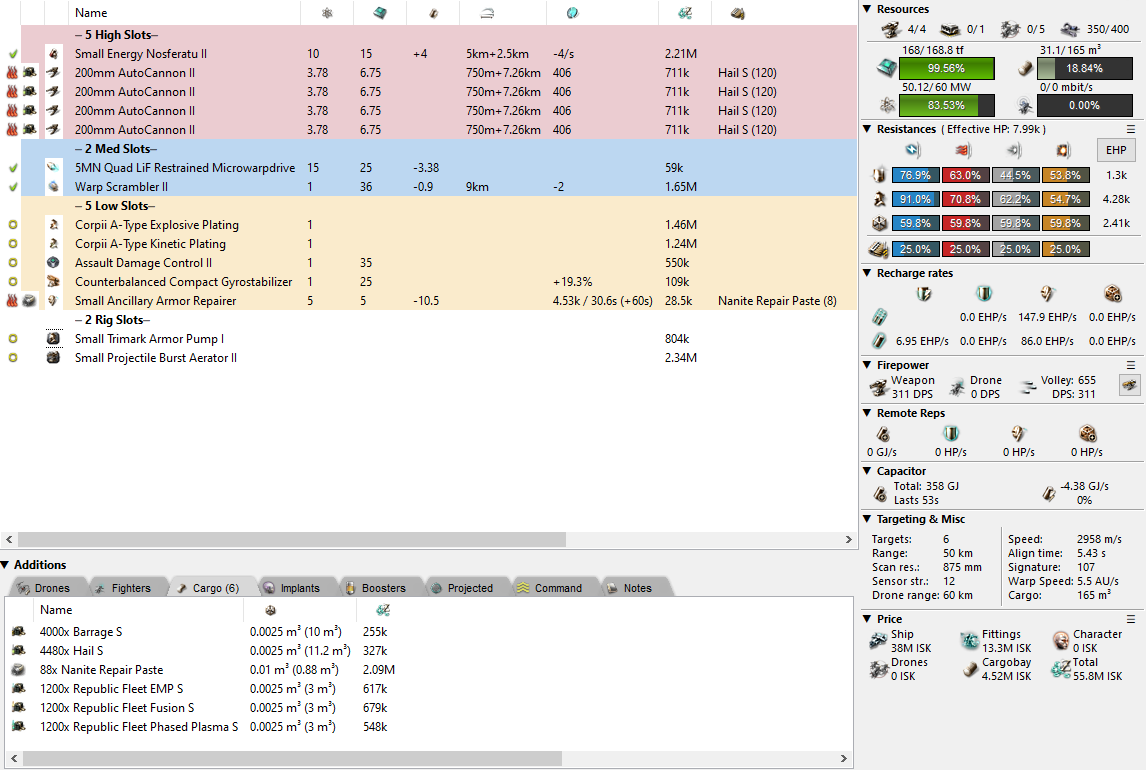Image resolution: width=1146 pixels, height=770 pixels.
Task: Click the powergrid icon beside the 83.53% bar
Action: [x=883, y=105]
